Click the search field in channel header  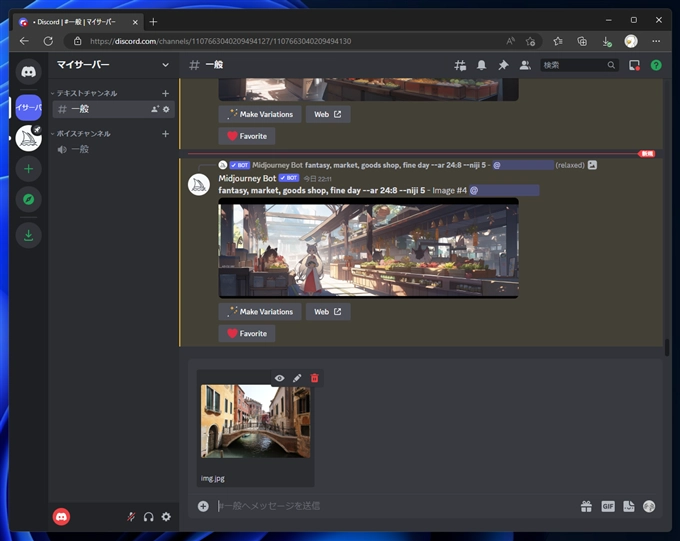[579, 65]
